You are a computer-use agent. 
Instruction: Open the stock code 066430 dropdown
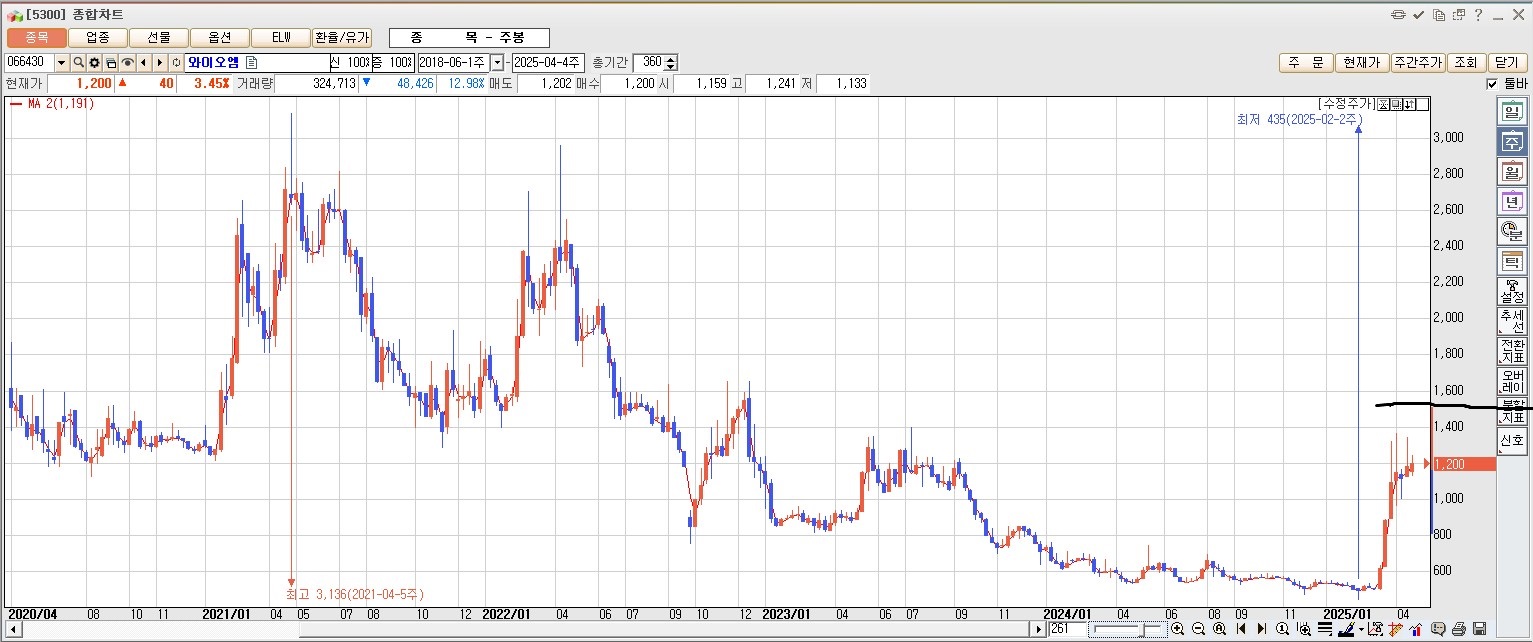(61, 62)
